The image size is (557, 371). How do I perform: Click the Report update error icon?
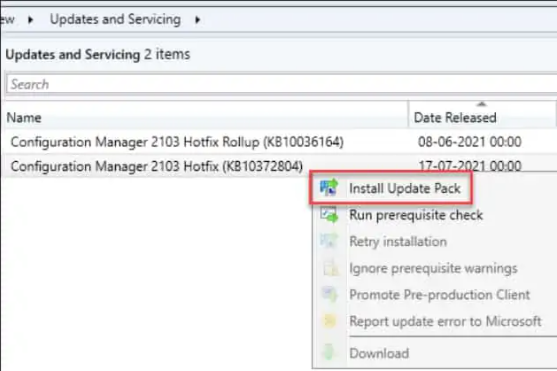(330, 321)
